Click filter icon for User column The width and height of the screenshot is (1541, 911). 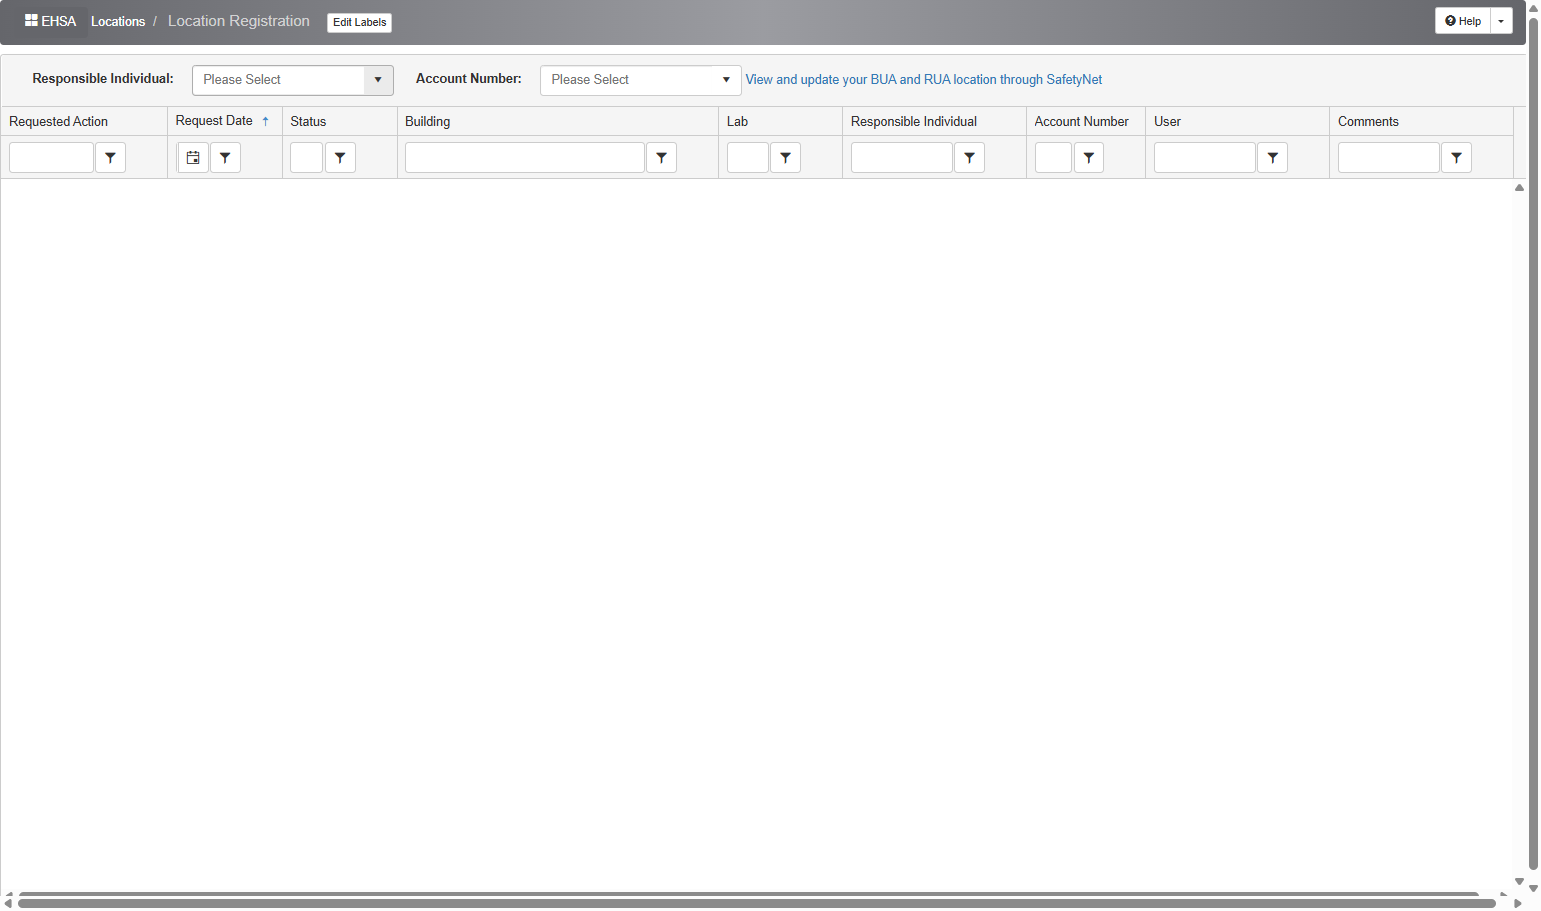click(1273, 158)
